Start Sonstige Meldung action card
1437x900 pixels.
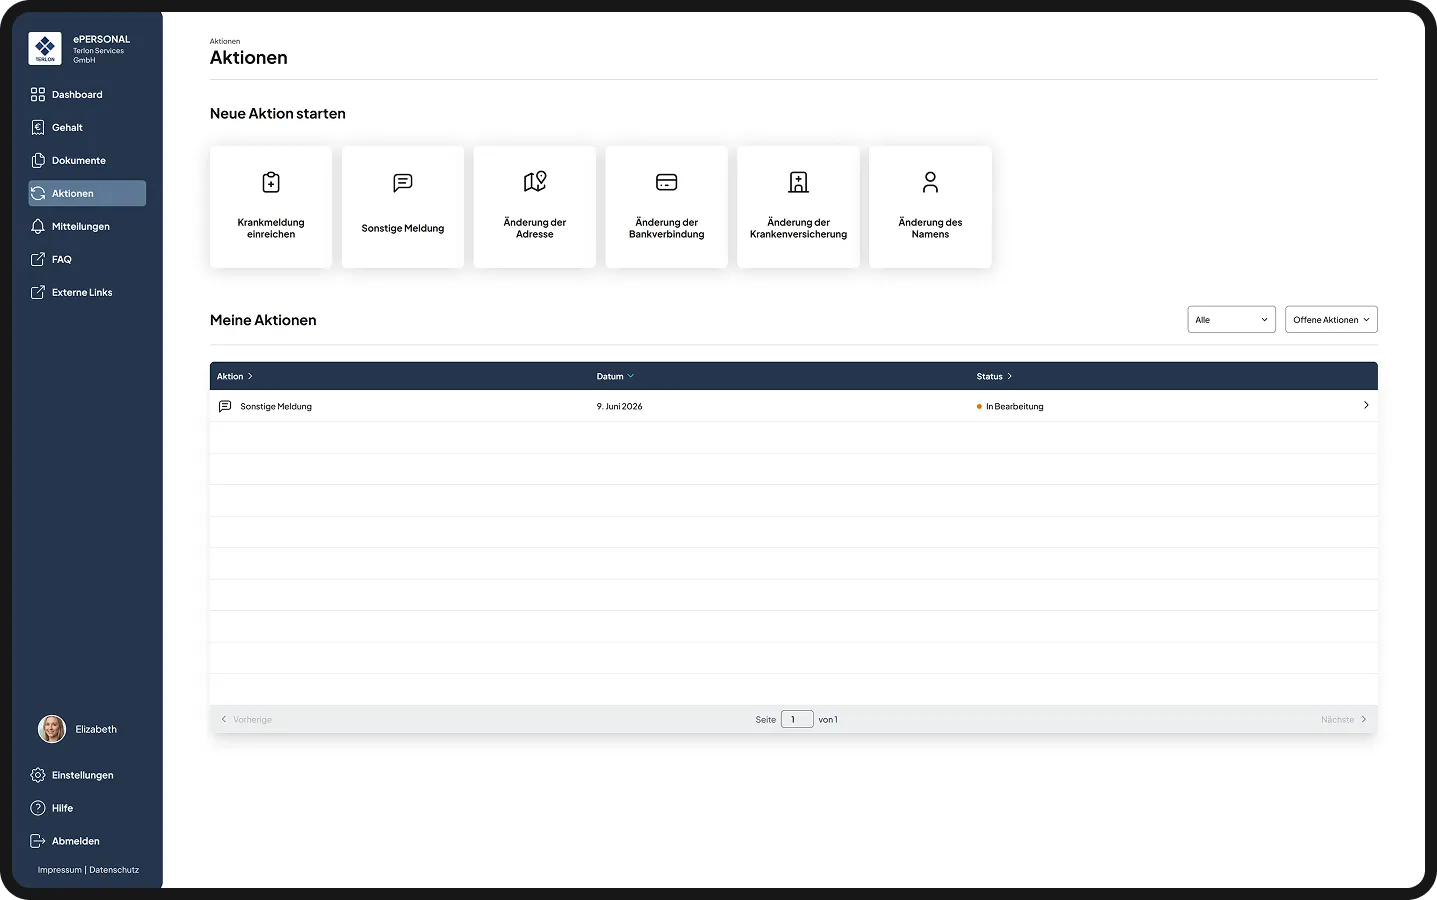coord(403,207)
